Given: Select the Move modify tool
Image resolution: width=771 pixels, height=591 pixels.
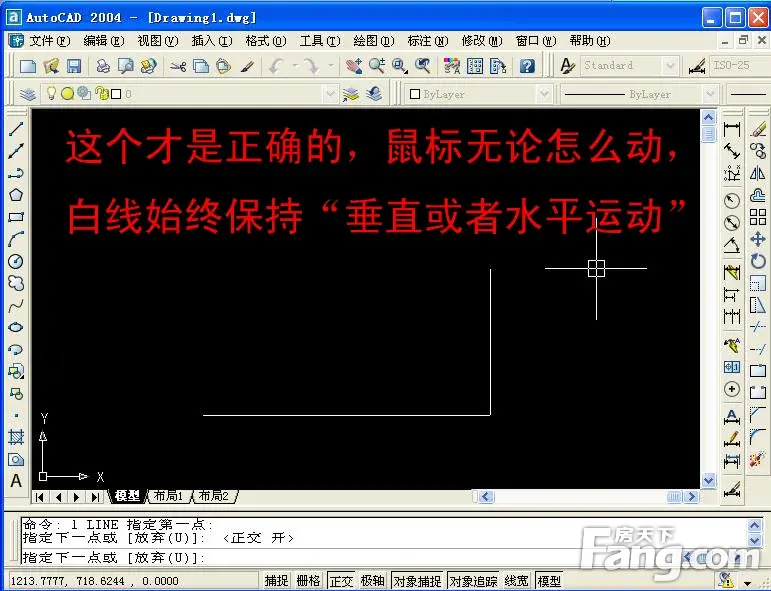Looking at the screenshot, I should click(x=758, y=239).
